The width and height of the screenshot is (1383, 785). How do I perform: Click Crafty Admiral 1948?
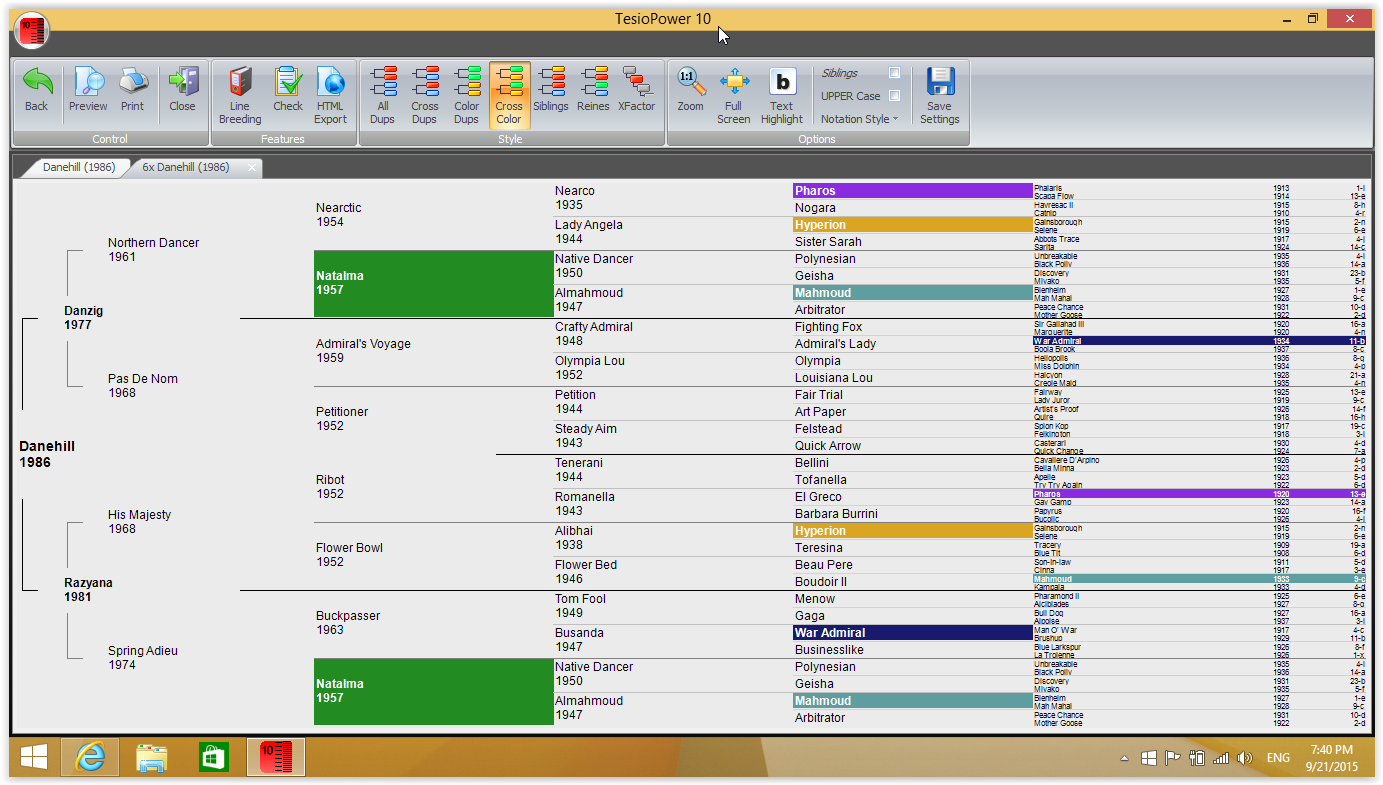coord(595,334)
